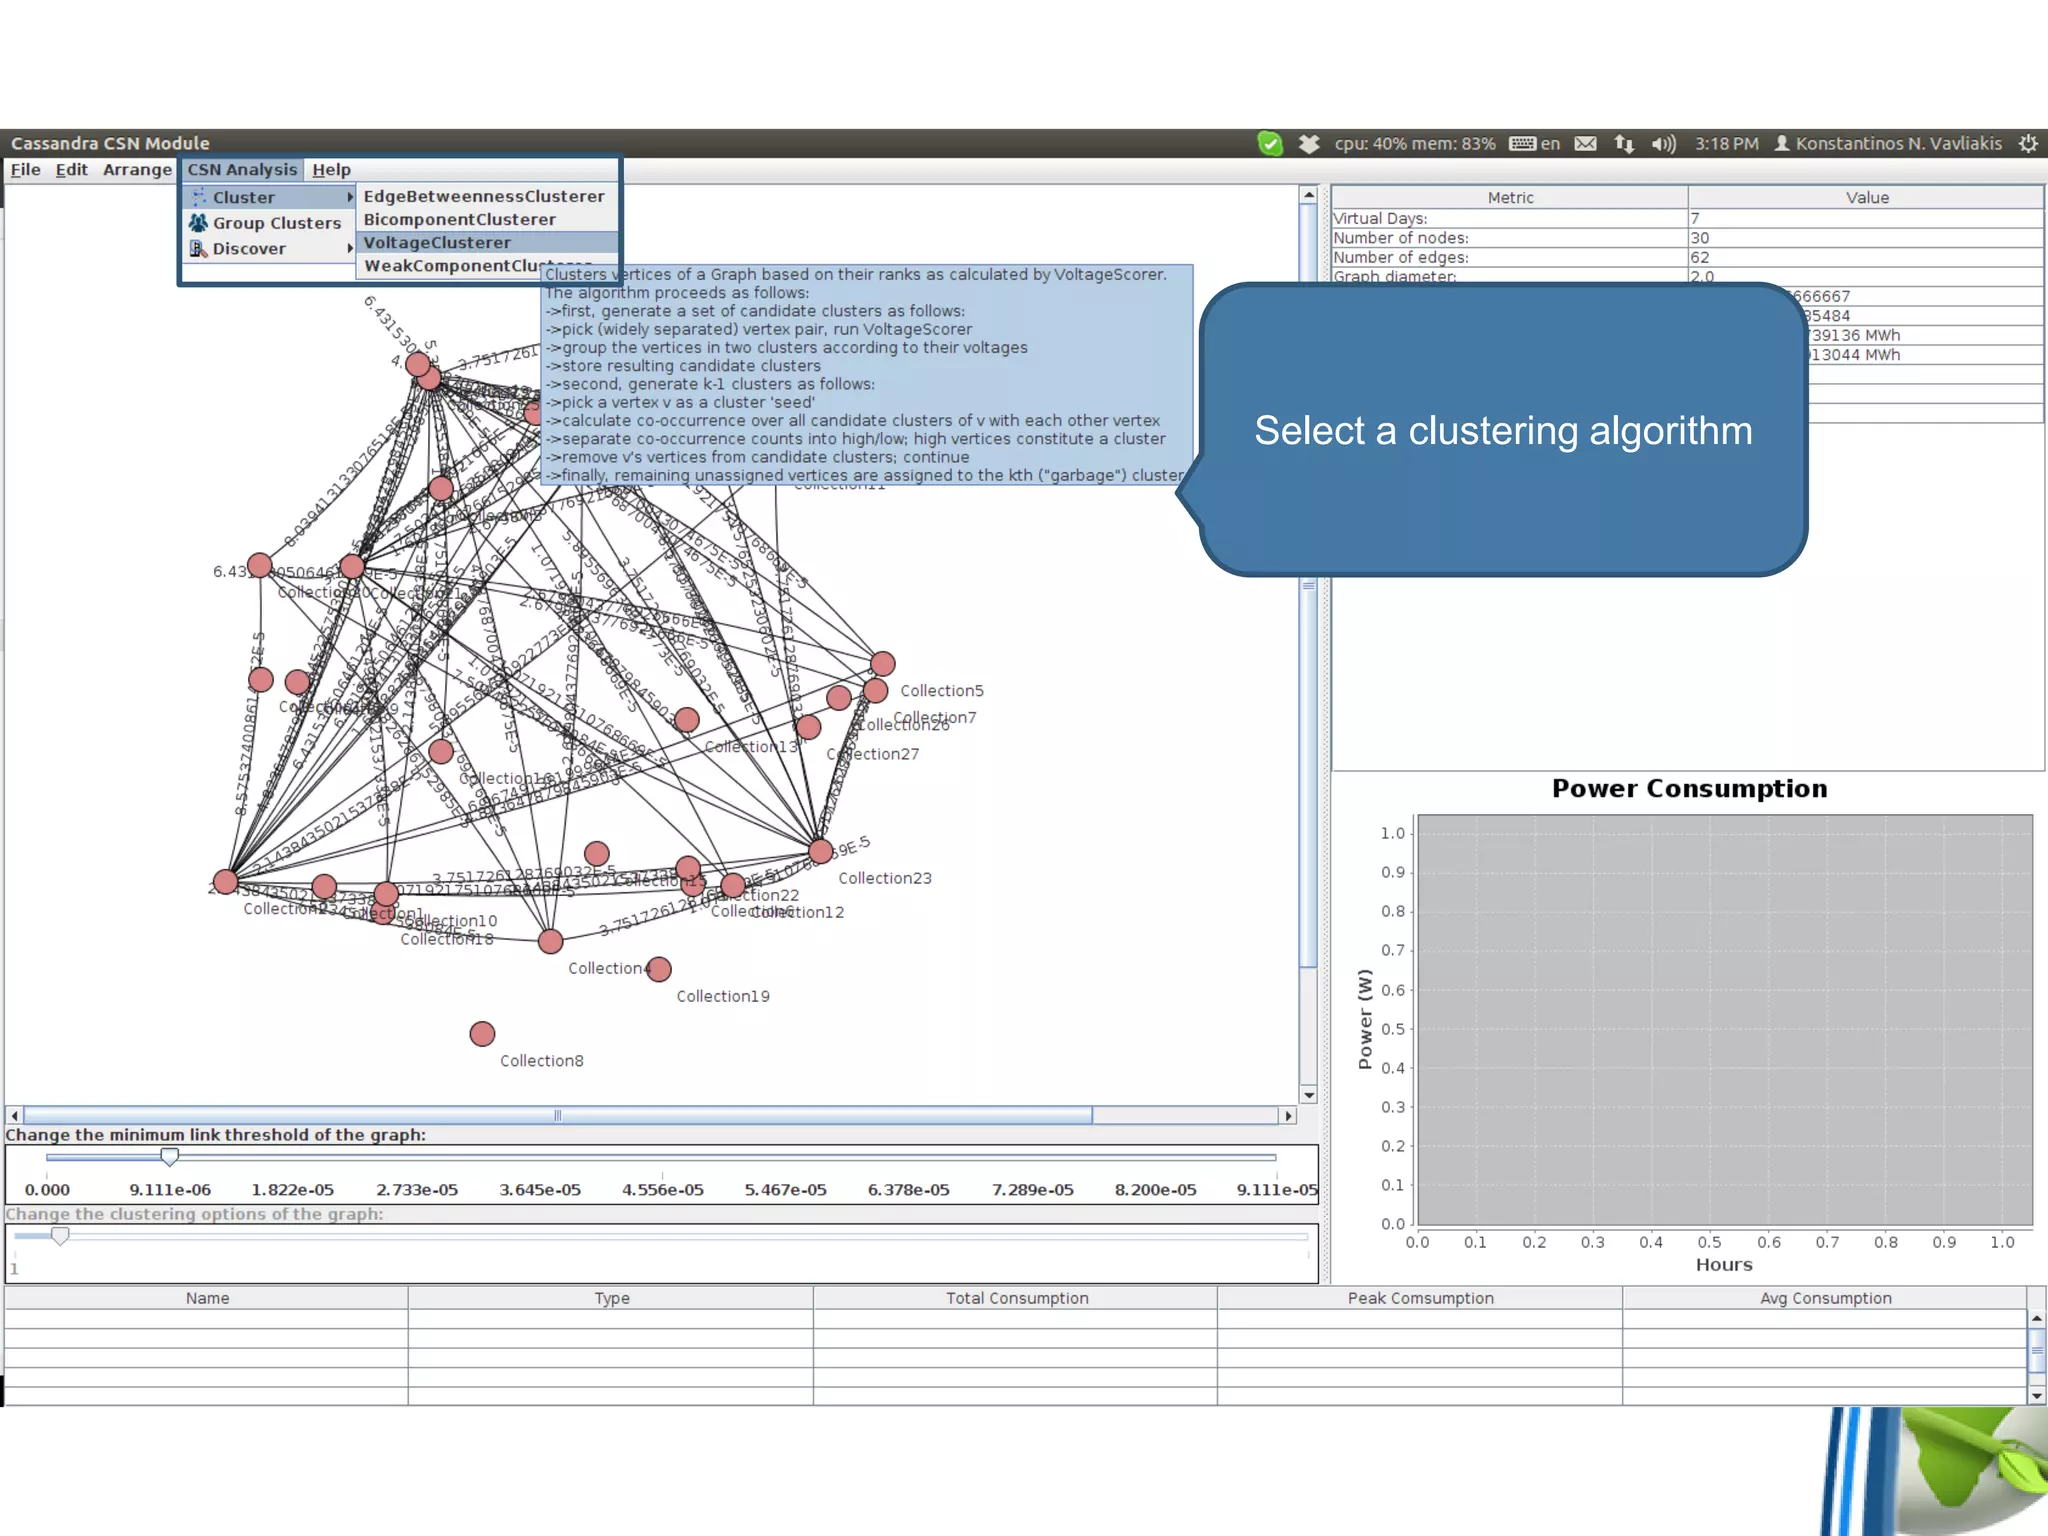This screenshot has width=2048, height=1536.
Task: Select the Collection20 graph node
Action: pos(260,566)
